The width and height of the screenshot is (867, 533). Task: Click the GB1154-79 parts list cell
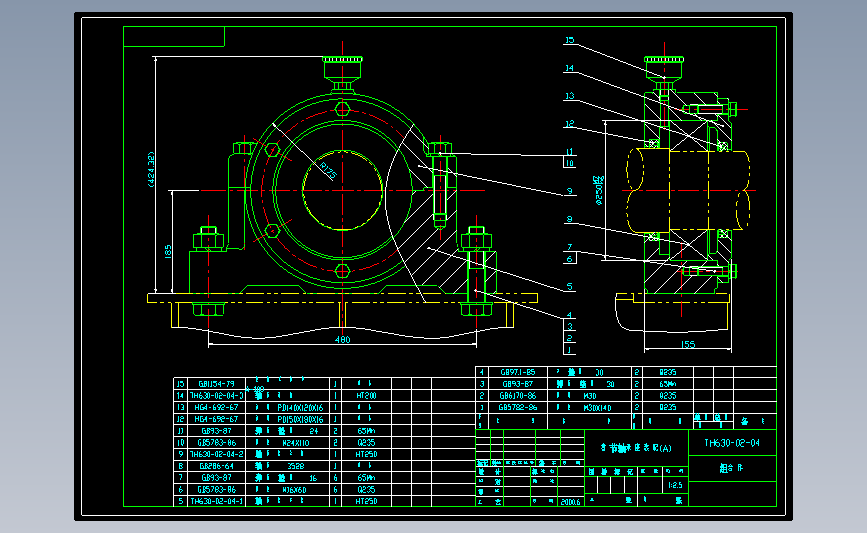[216, 384]
